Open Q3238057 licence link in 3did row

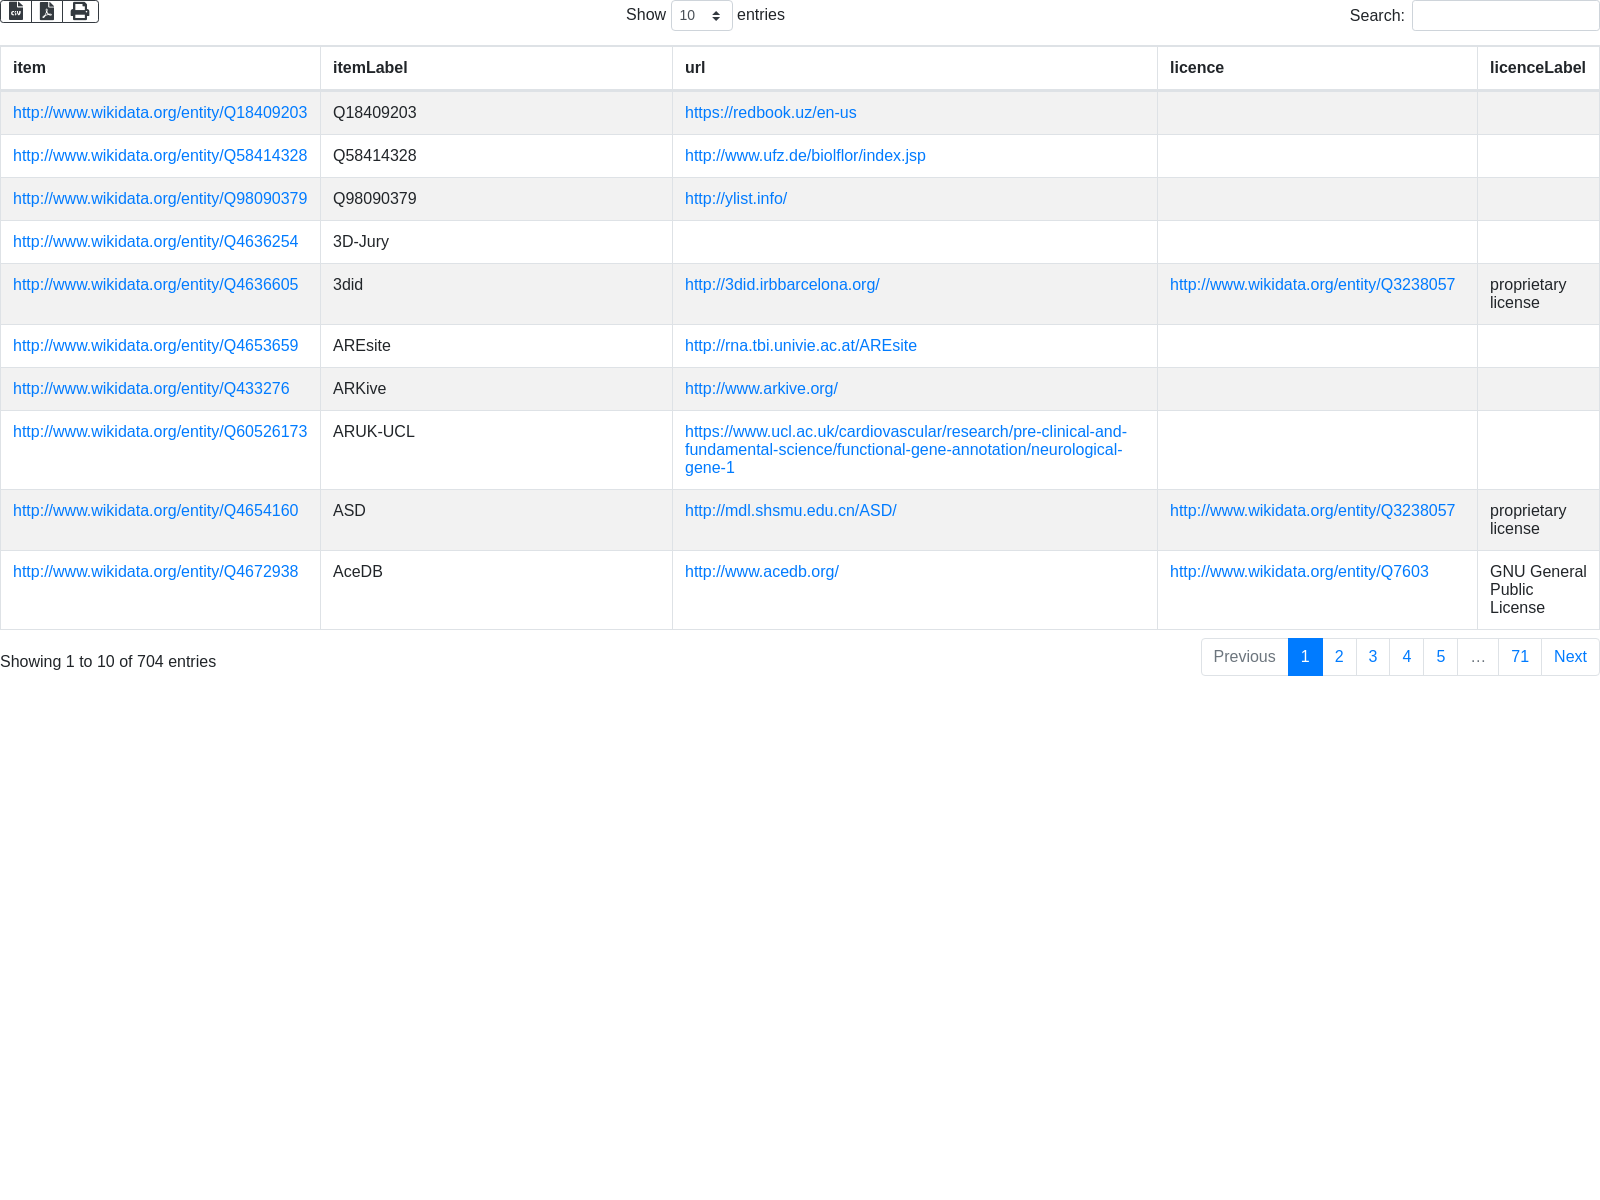1312,285
